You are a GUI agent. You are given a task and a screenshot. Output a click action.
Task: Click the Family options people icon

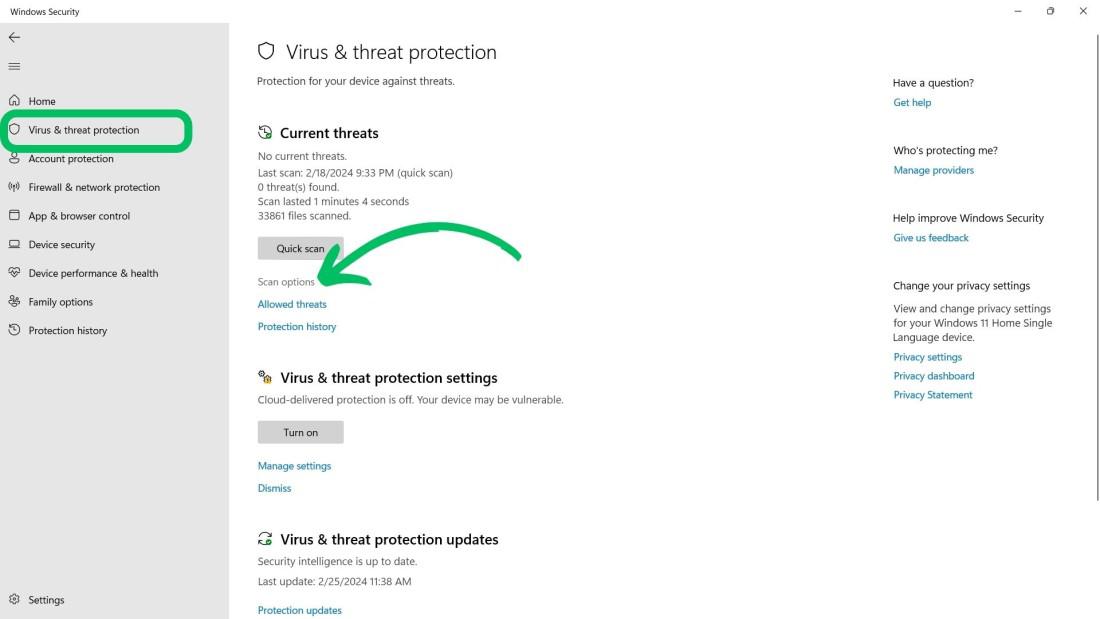tap(14, 301)
